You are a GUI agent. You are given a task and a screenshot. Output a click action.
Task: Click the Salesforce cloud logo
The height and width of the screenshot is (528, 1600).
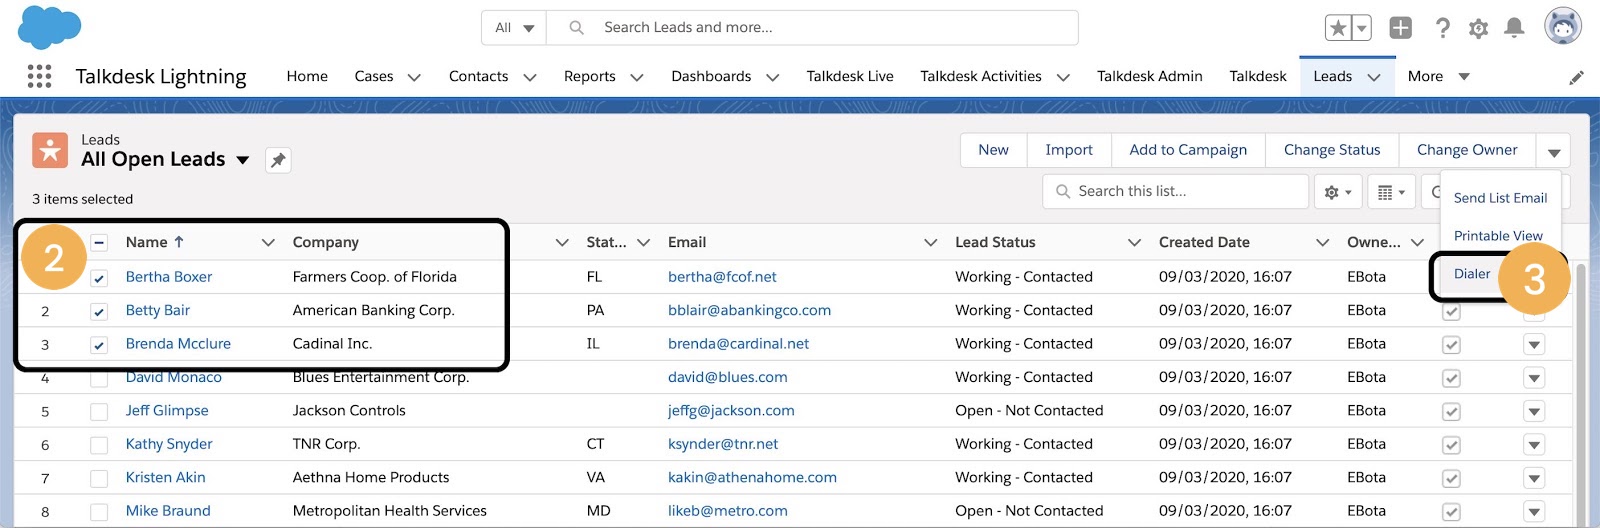point(49,27)
